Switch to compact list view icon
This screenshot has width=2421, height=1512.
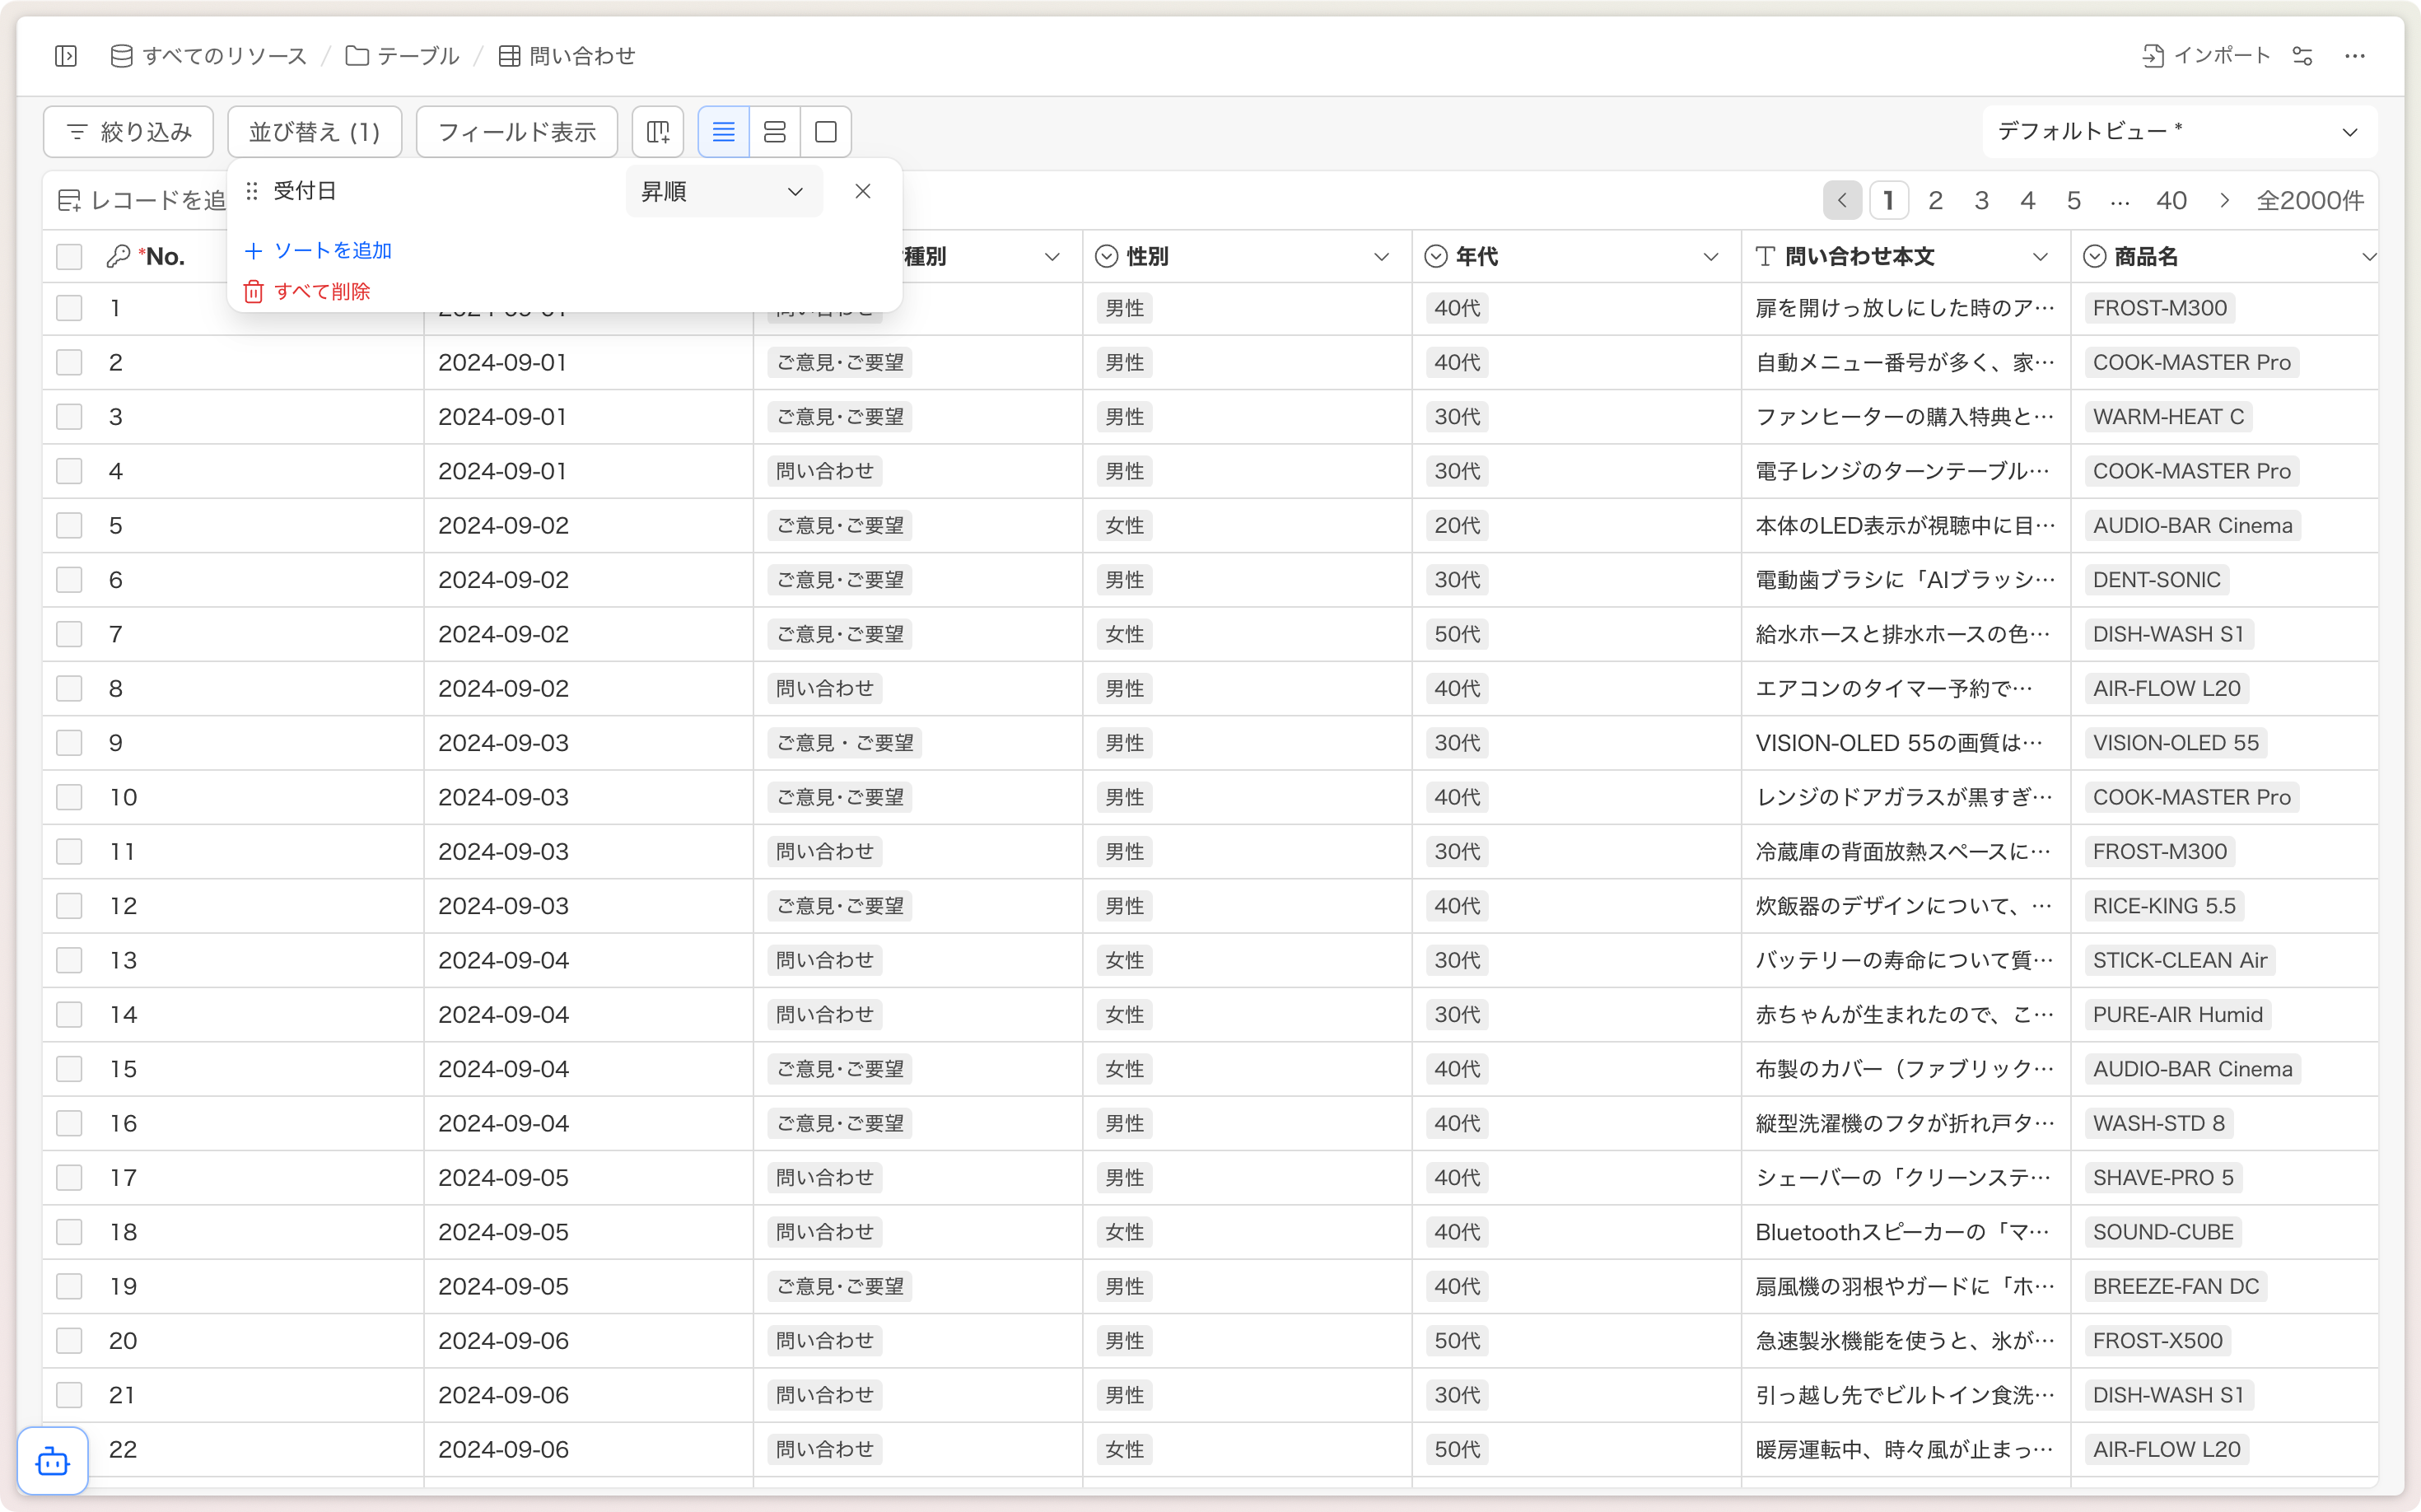coord(723,132)
